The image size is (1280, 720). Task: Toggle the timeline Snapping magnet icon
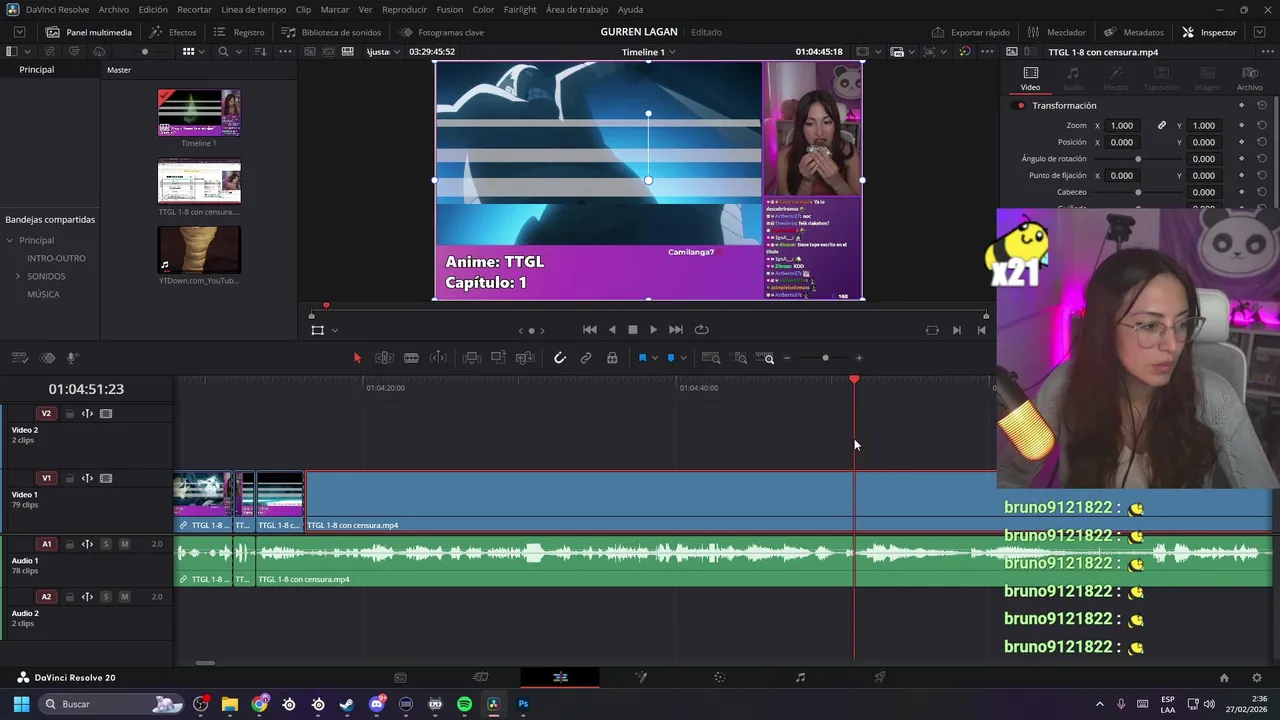[560, 358]
